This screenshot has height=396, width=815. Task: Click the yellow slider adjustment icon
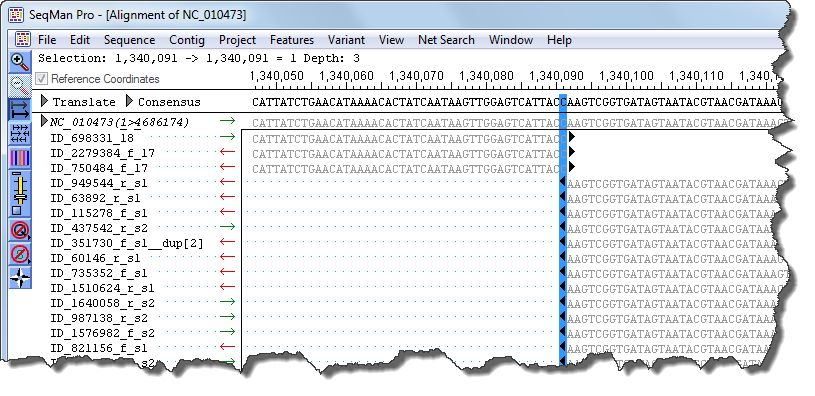20,193
